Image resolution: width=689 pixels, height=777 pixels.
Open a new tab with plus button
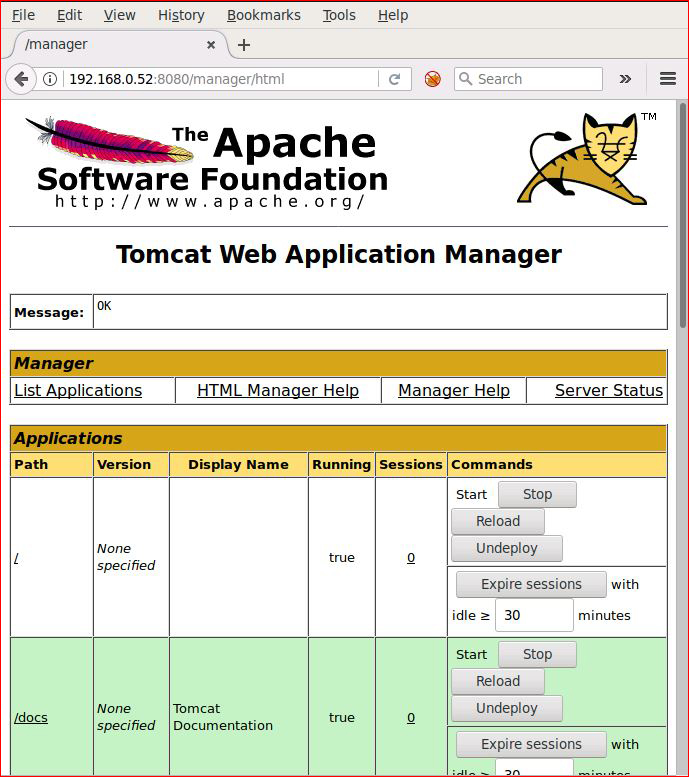click(243, 45)
